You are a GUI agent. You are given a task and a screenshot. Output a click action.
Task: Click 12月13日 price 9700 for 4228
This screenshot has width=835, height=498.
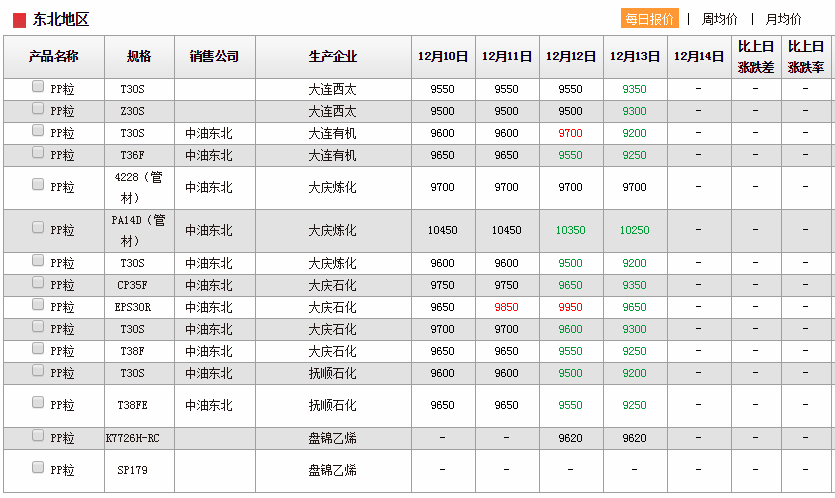click(634, 187)
